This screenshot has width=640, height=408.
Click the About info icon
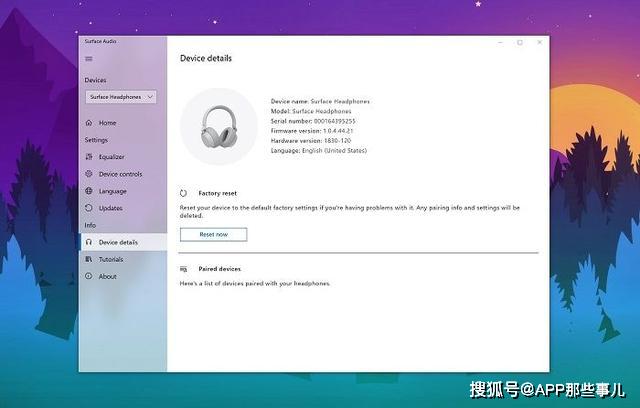89,276
